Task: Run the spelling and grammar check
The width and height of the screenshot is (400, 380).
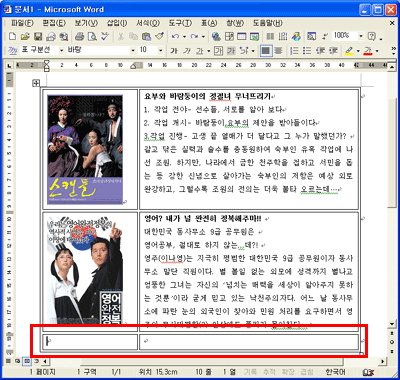Action: coord(105,36)
